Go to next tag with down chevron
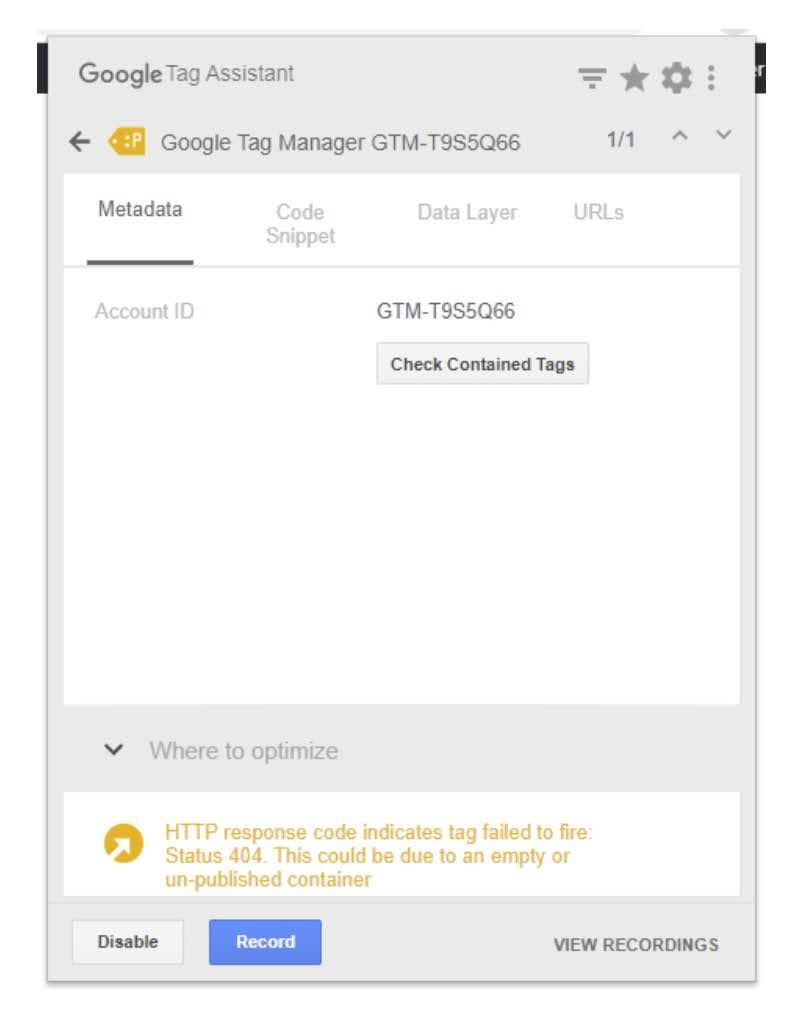Screen dimensions: 796x1022 724,135
